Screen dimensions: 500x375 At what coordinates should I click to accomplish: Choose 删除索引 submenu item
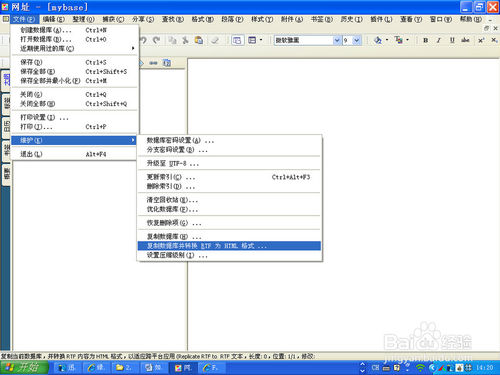229,186
